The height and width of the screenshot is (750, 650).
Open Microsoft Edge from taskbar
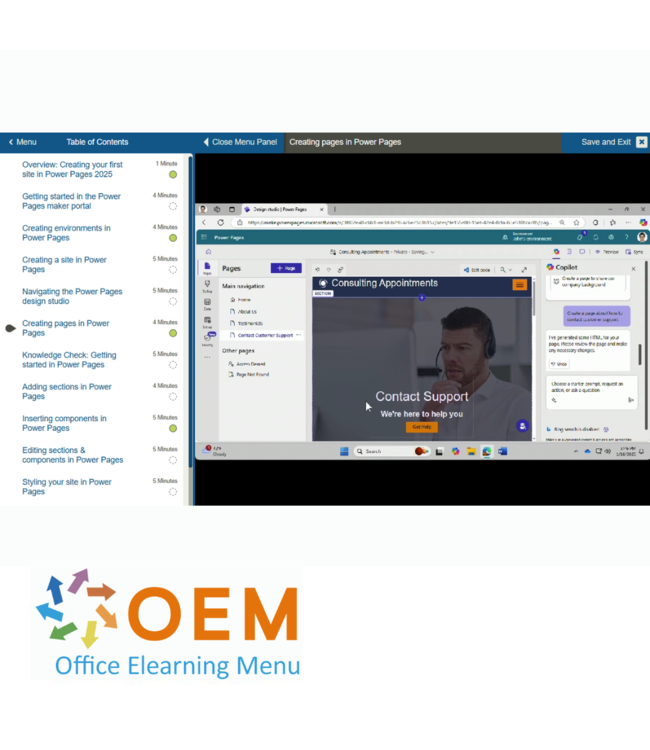pos(487,451)
